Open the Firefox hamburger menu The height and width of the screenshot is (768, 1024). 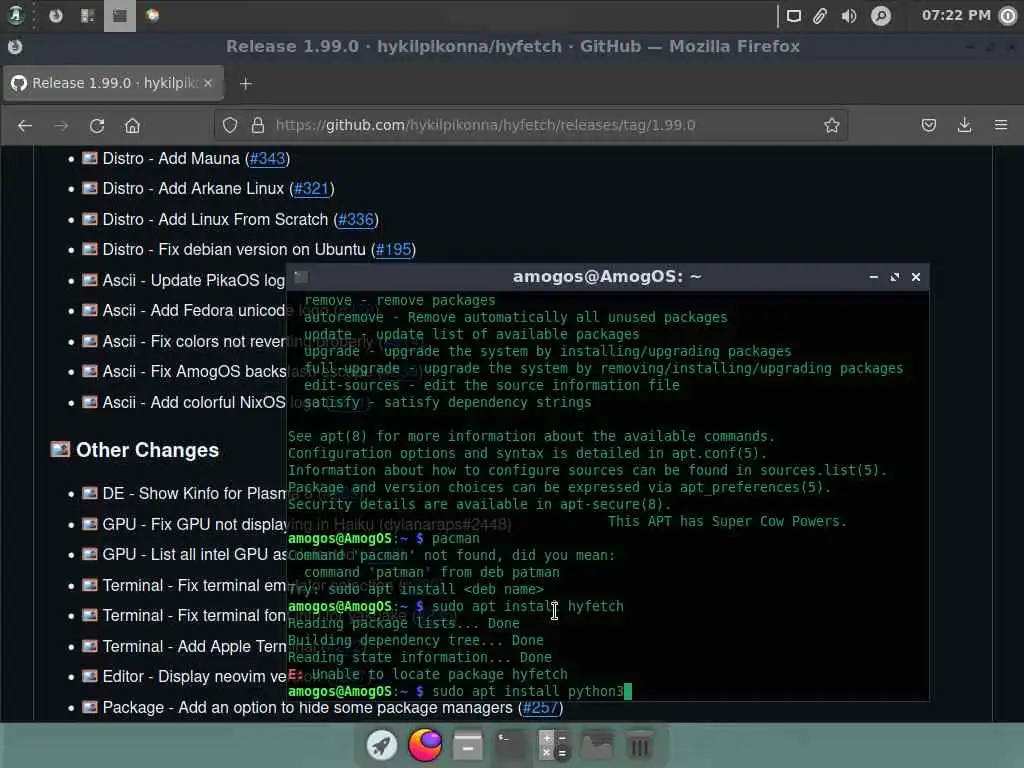(1000, 125)
